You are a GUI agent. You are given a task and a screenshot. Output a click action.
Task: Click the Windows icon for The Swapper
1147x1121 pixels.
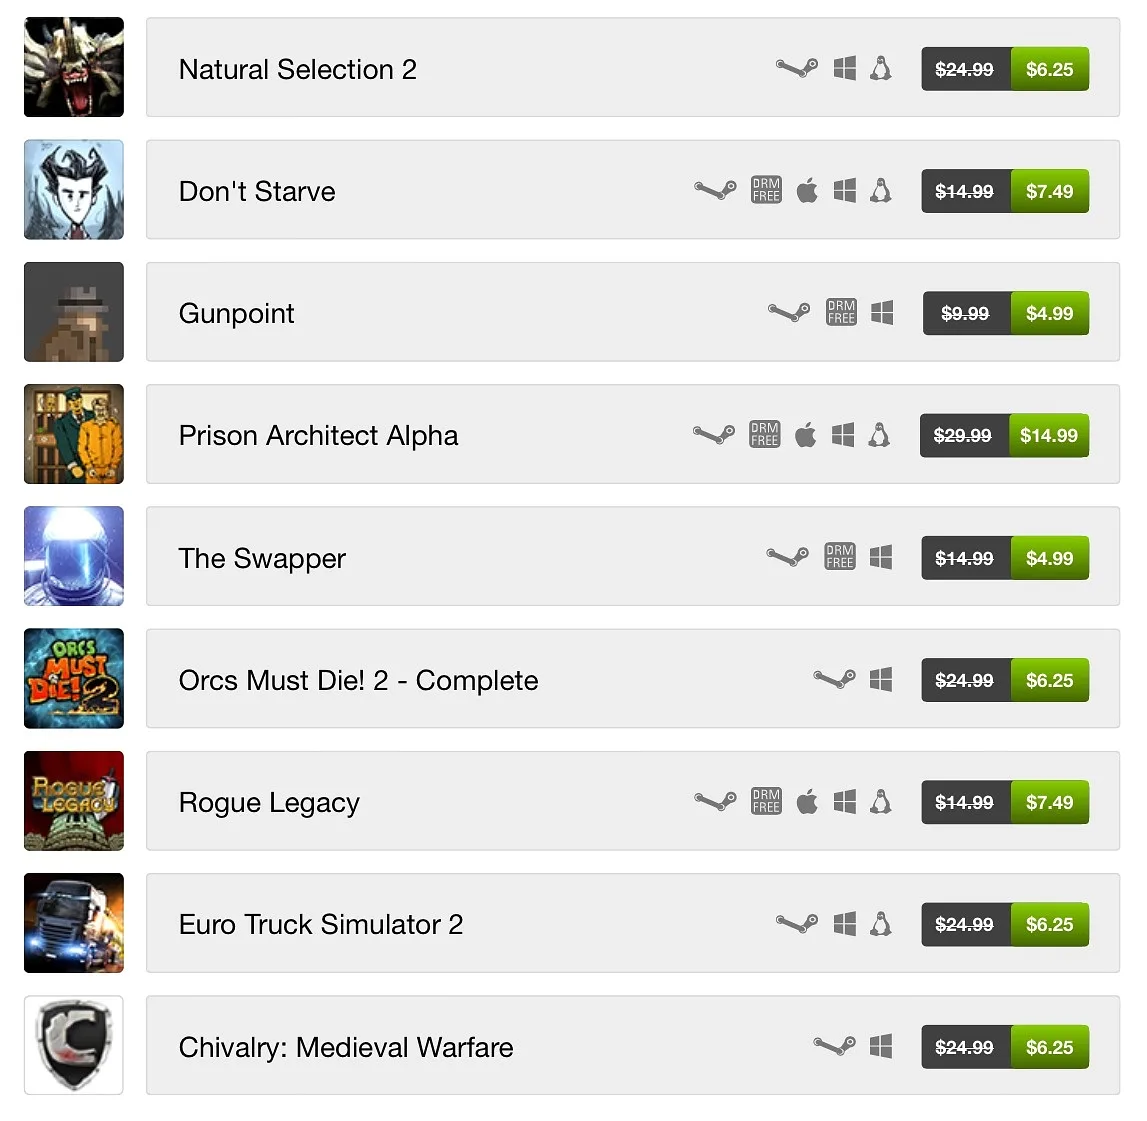tap(881, 558)
